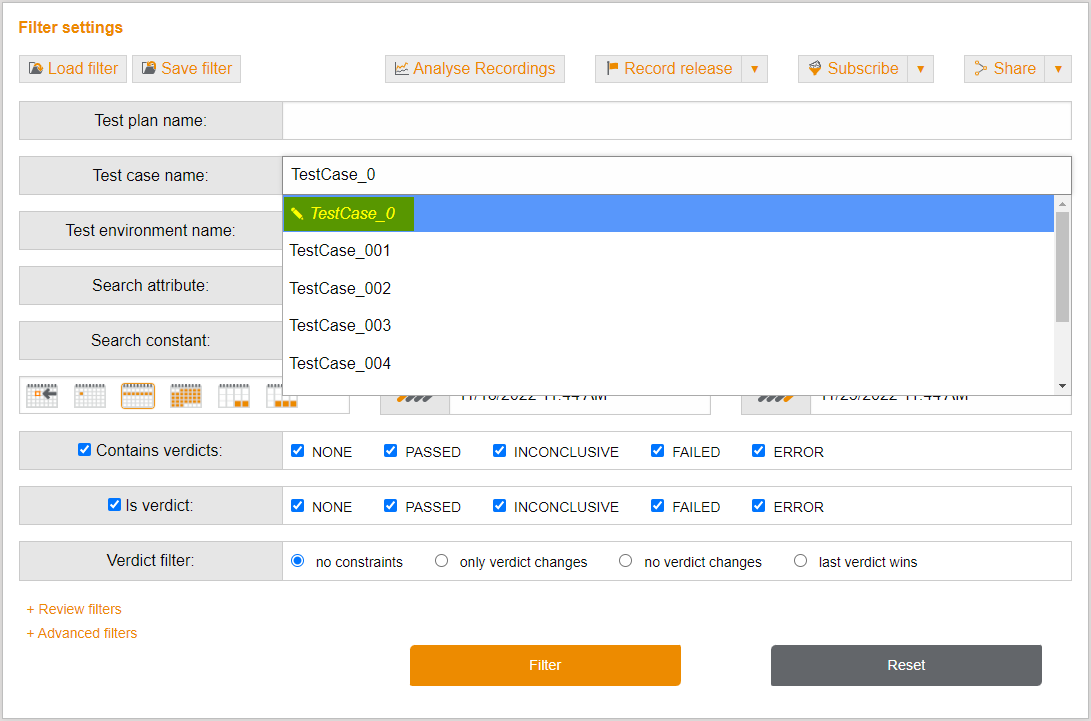
Task: Click the highlighted one-week calendar icon
Action: click(138, 396)
